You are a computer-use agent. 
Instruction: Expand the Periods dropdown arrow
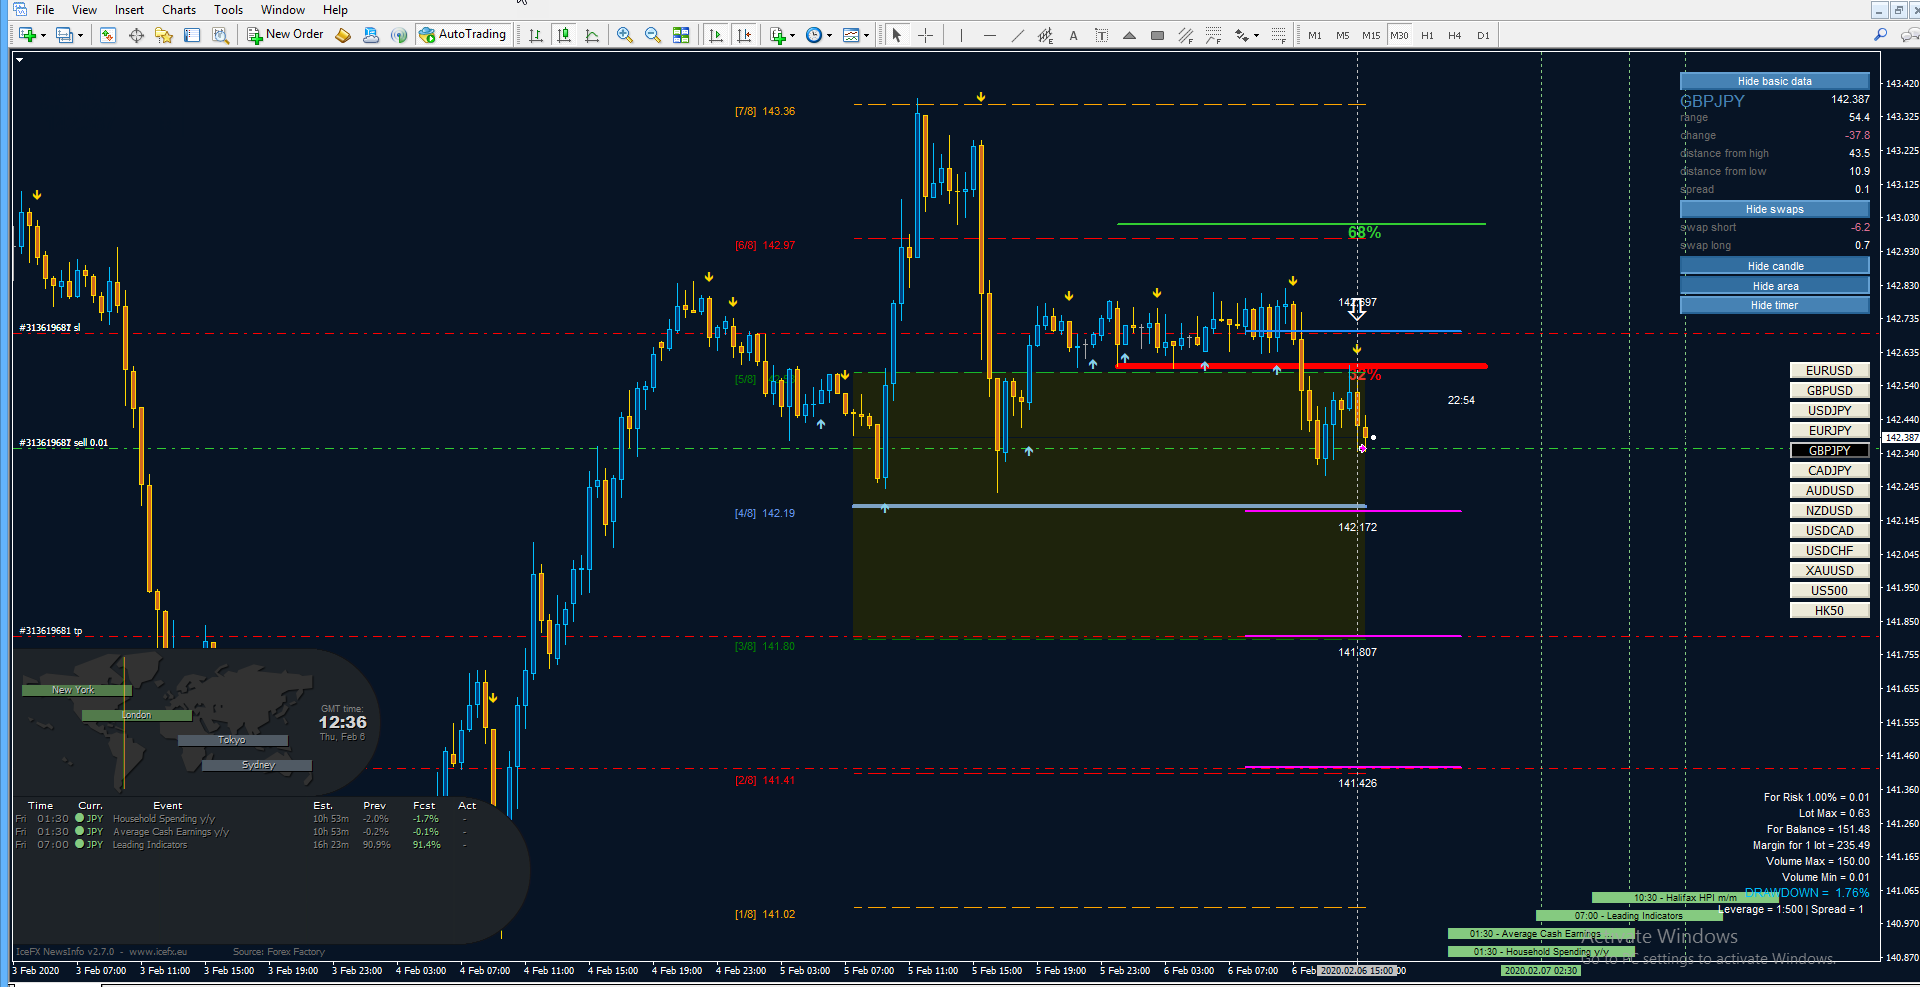pos(829,36)
